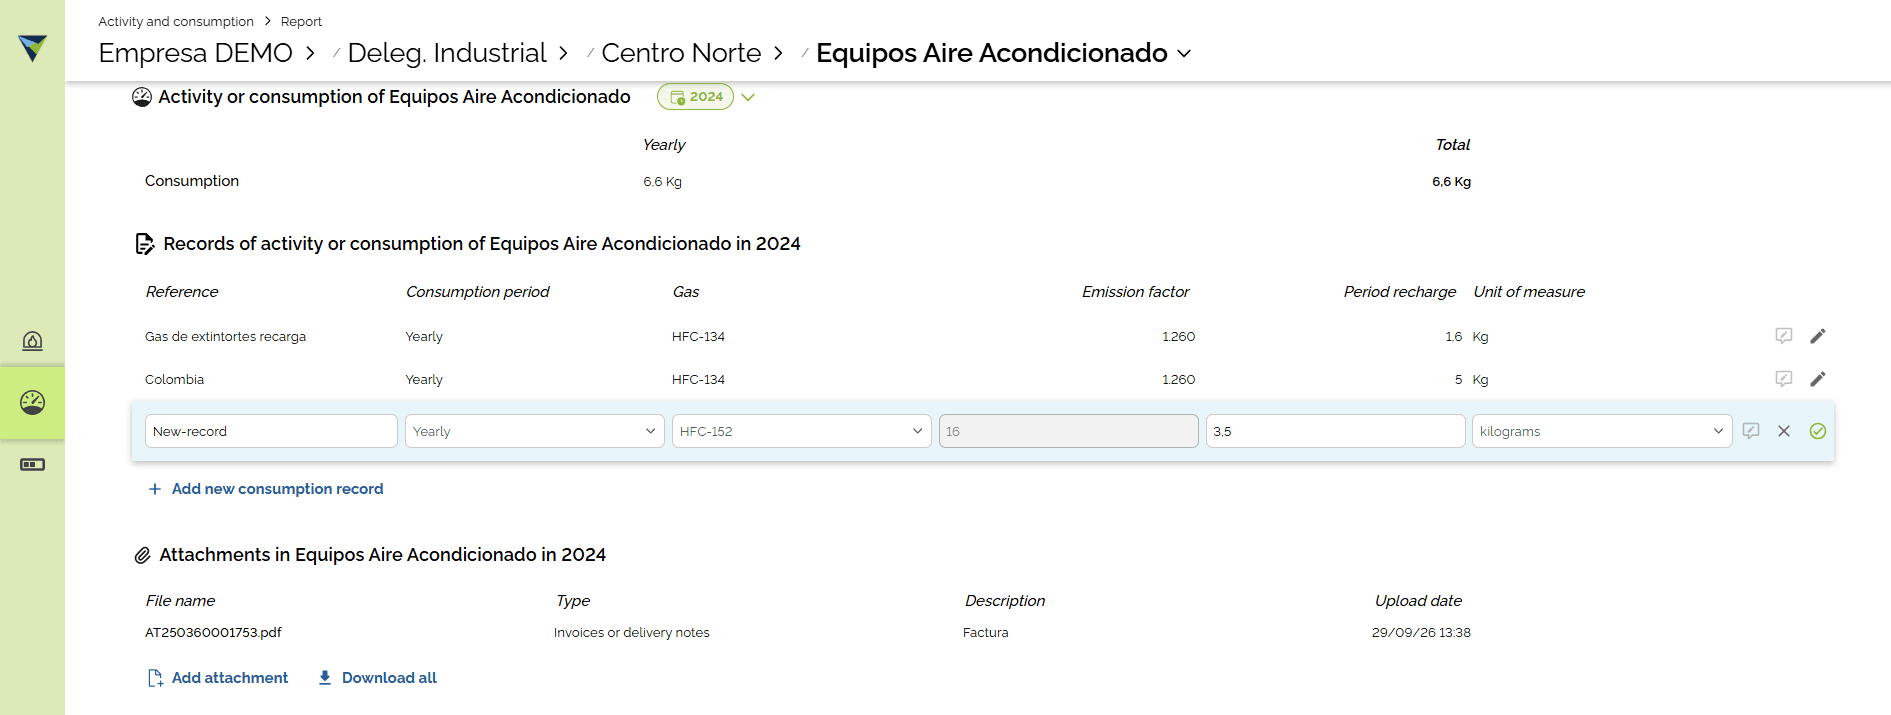The image size is (1891, 715).
Task: Click the File name column header
Action: [180, 601]
